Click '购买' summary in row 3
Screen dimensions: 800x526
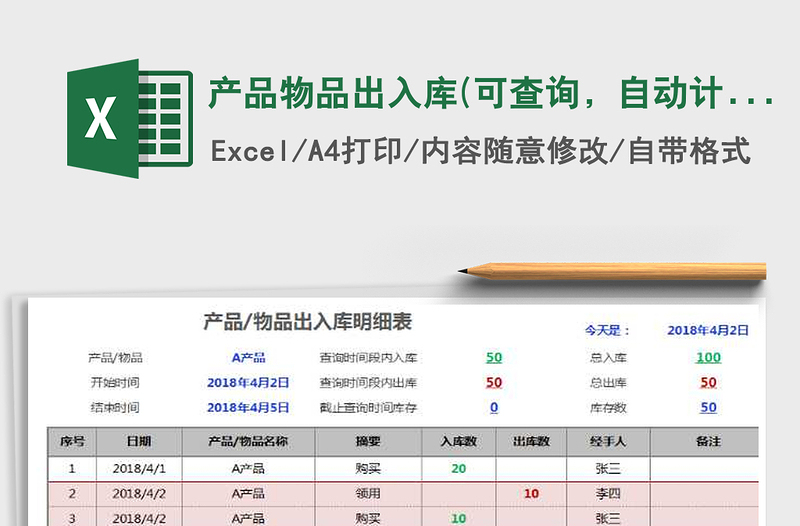(x=368, y=518)
